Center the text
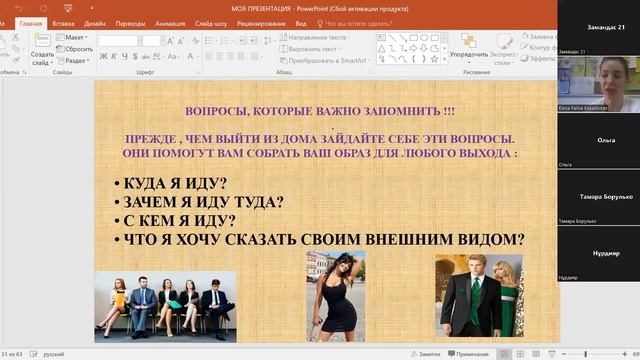 click(x=219, y=56)
